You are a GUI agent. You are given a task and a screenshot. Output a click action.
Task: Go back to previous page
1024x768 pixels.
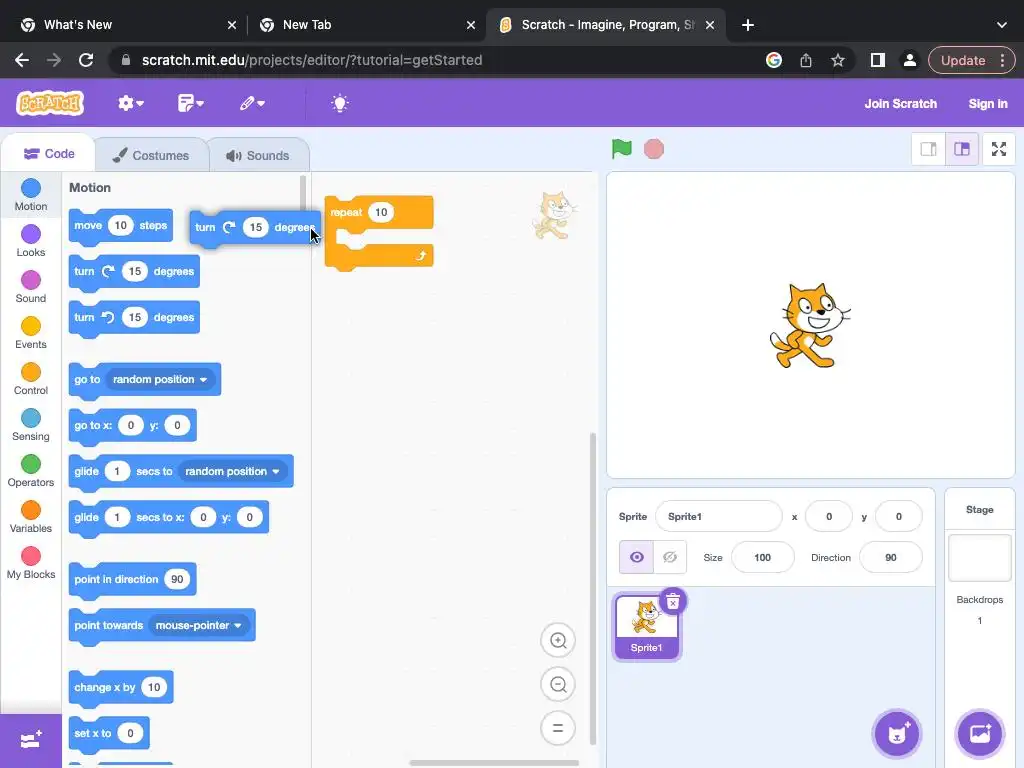pos(22,60)
